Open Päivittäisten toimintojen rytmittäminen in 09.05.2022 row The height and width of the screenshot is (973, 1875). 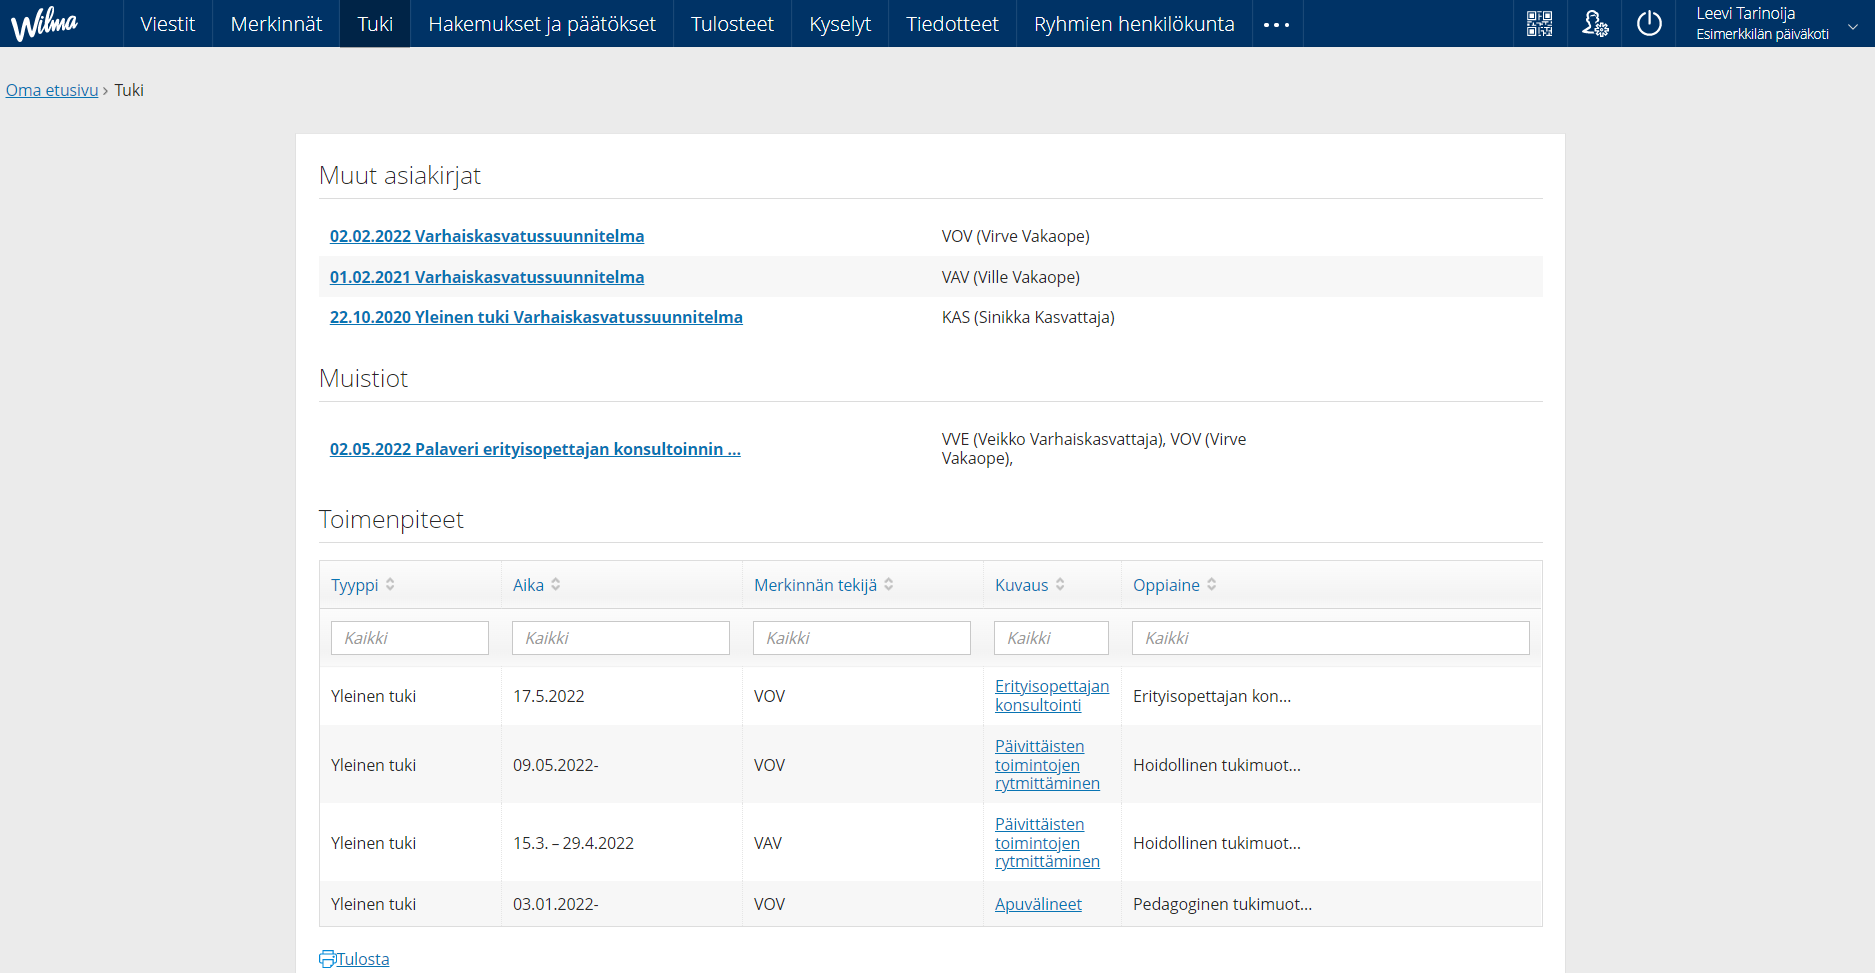[1047, 765]
